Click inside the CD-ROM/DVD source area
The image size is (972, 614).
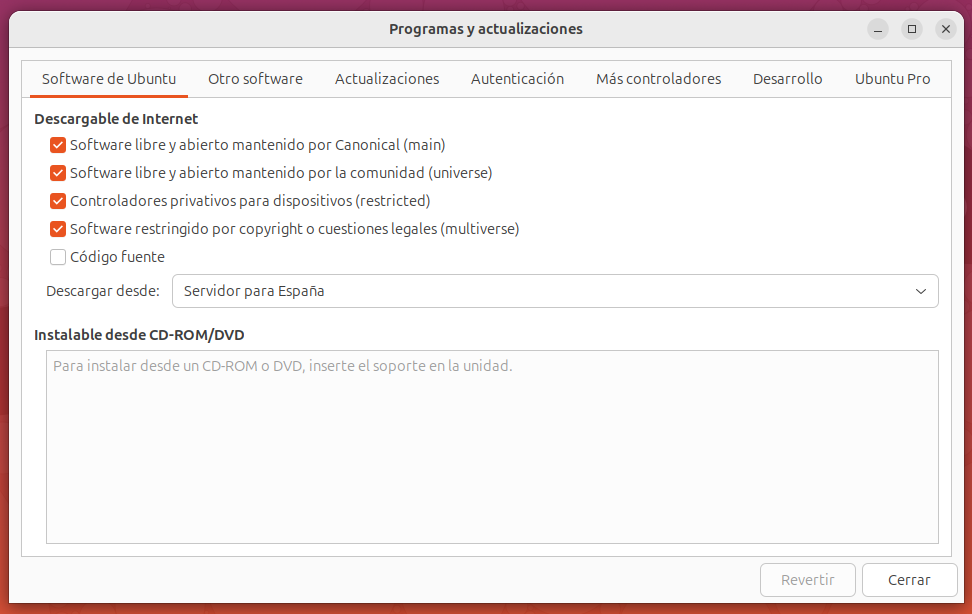[x=492, y=446]
